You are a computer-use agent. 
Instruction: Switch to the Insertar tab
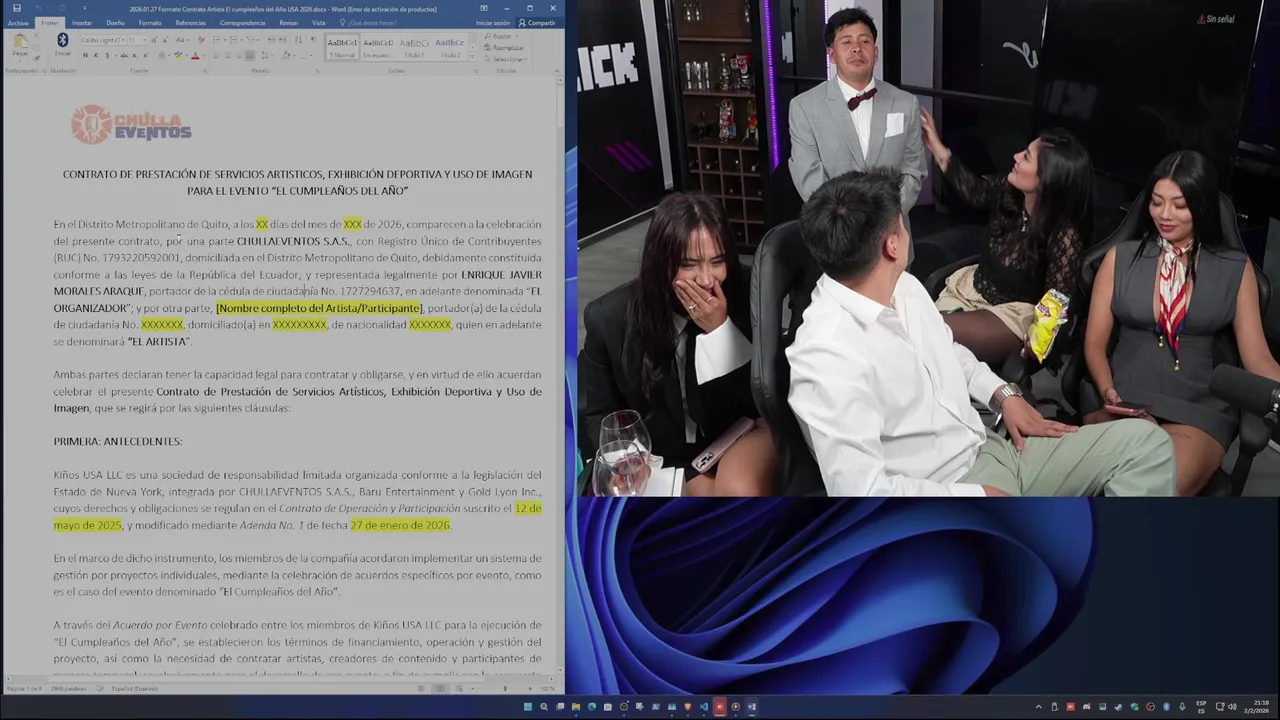click(82, 23)
